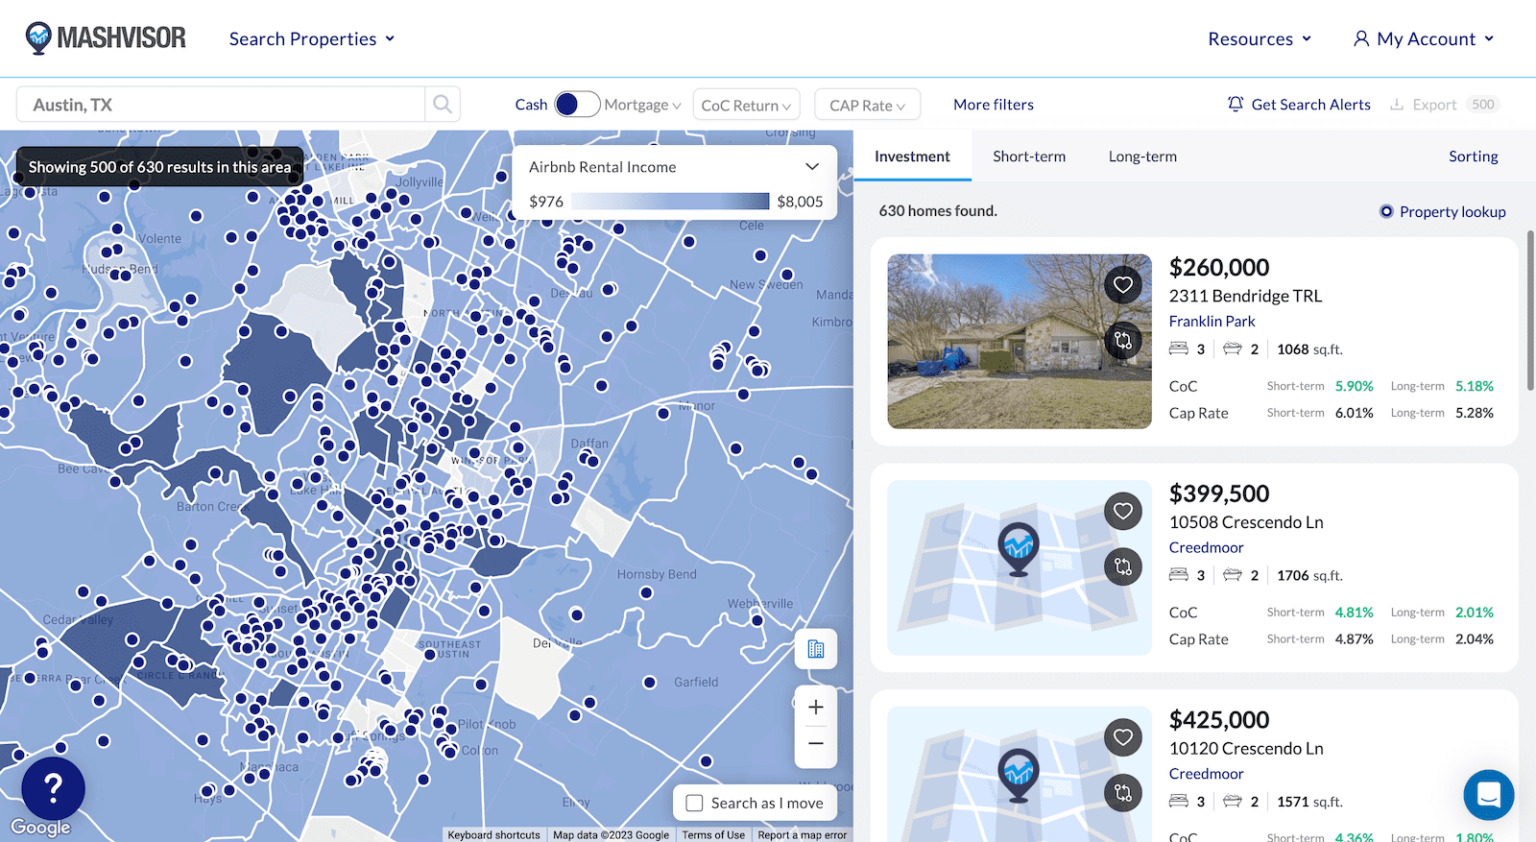Enable the Search as I move checkbox
This screenshot has width=1536, height=842.
(x=696, y=802)
